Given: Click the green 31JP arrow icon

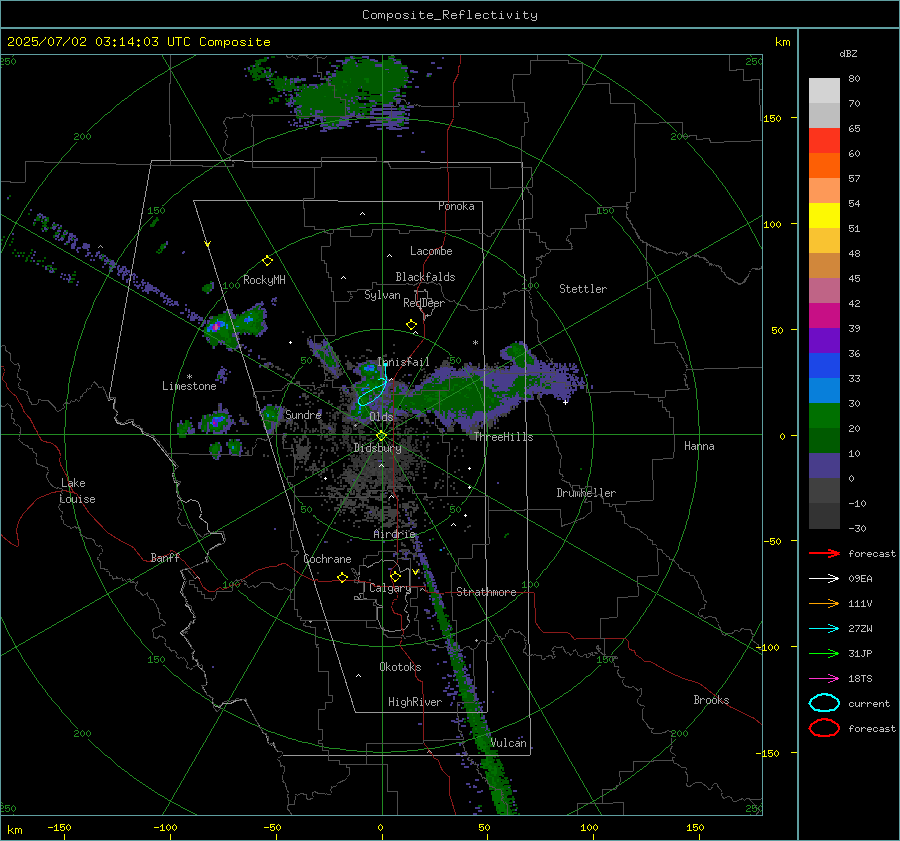Looking at the screenshot, I should [x=824, y=653].
